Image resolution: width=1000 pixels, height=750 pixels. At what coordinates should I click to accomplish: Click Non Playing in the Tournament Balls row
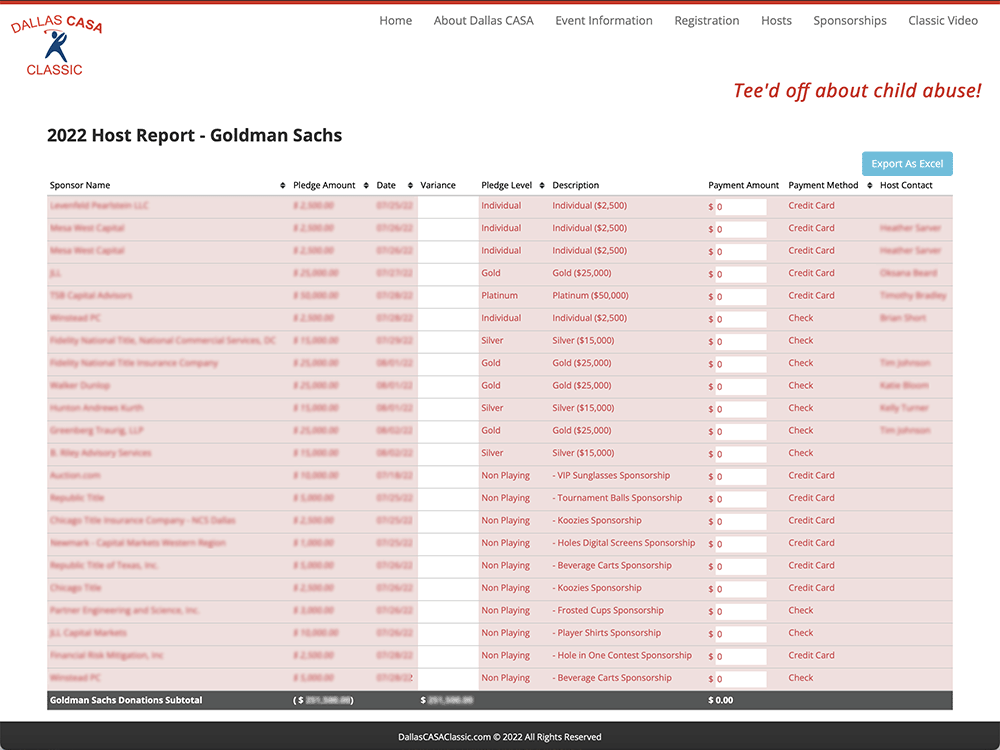tap(506, 497)
